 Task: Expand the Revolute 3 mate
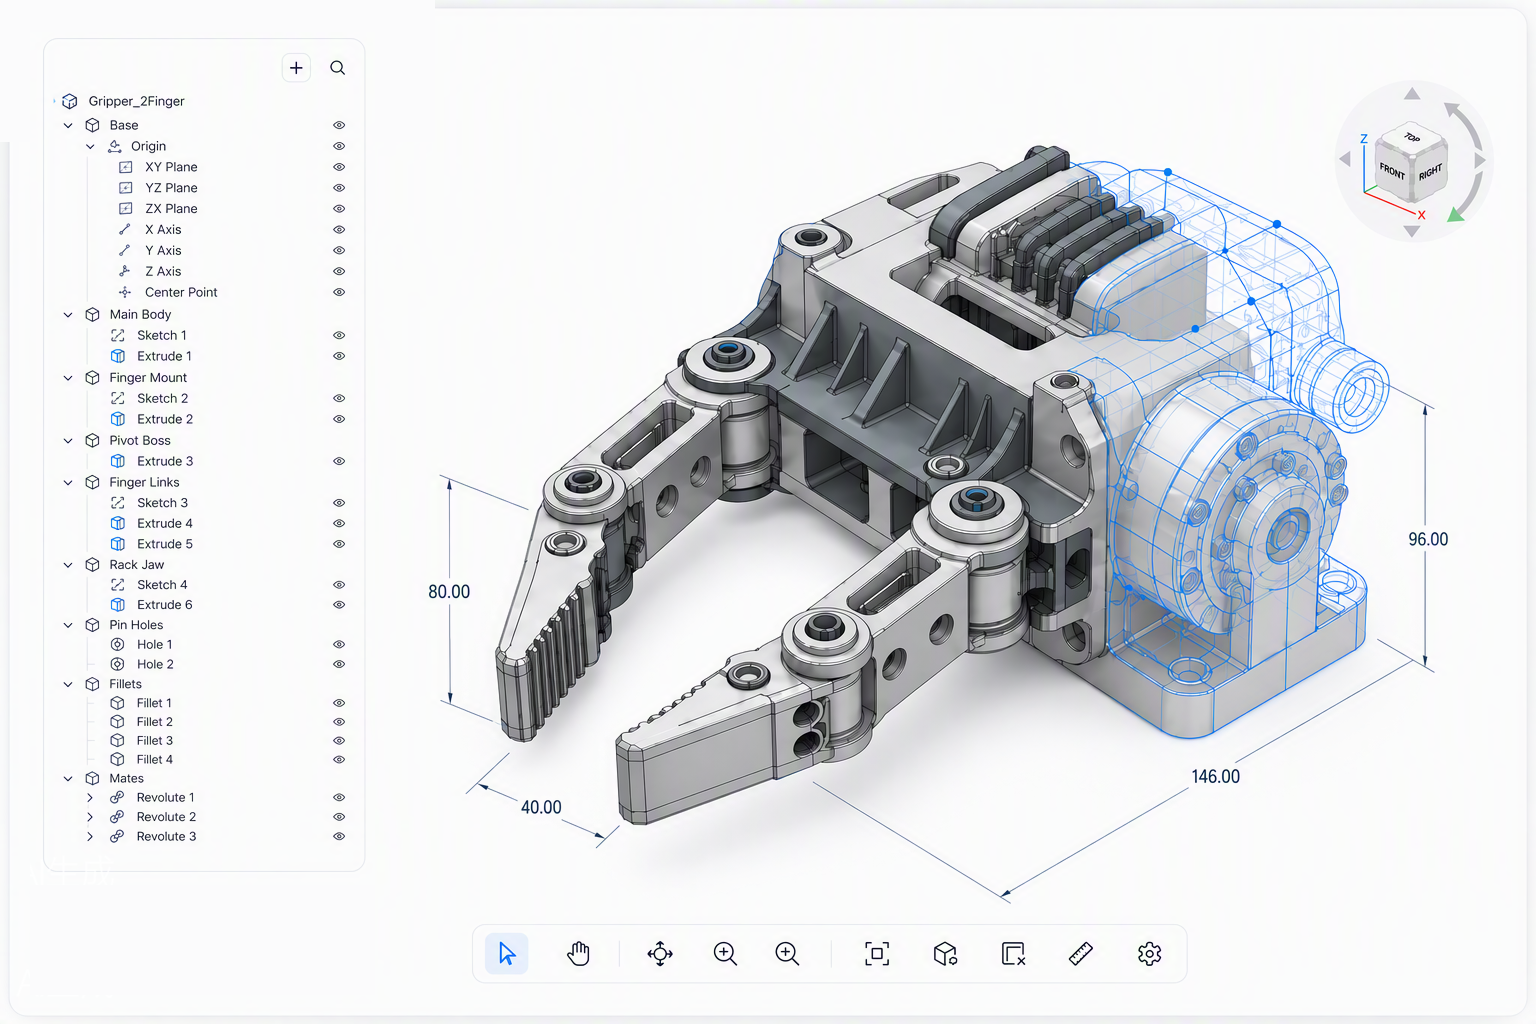pyautogui.click(x=90, y=837)
